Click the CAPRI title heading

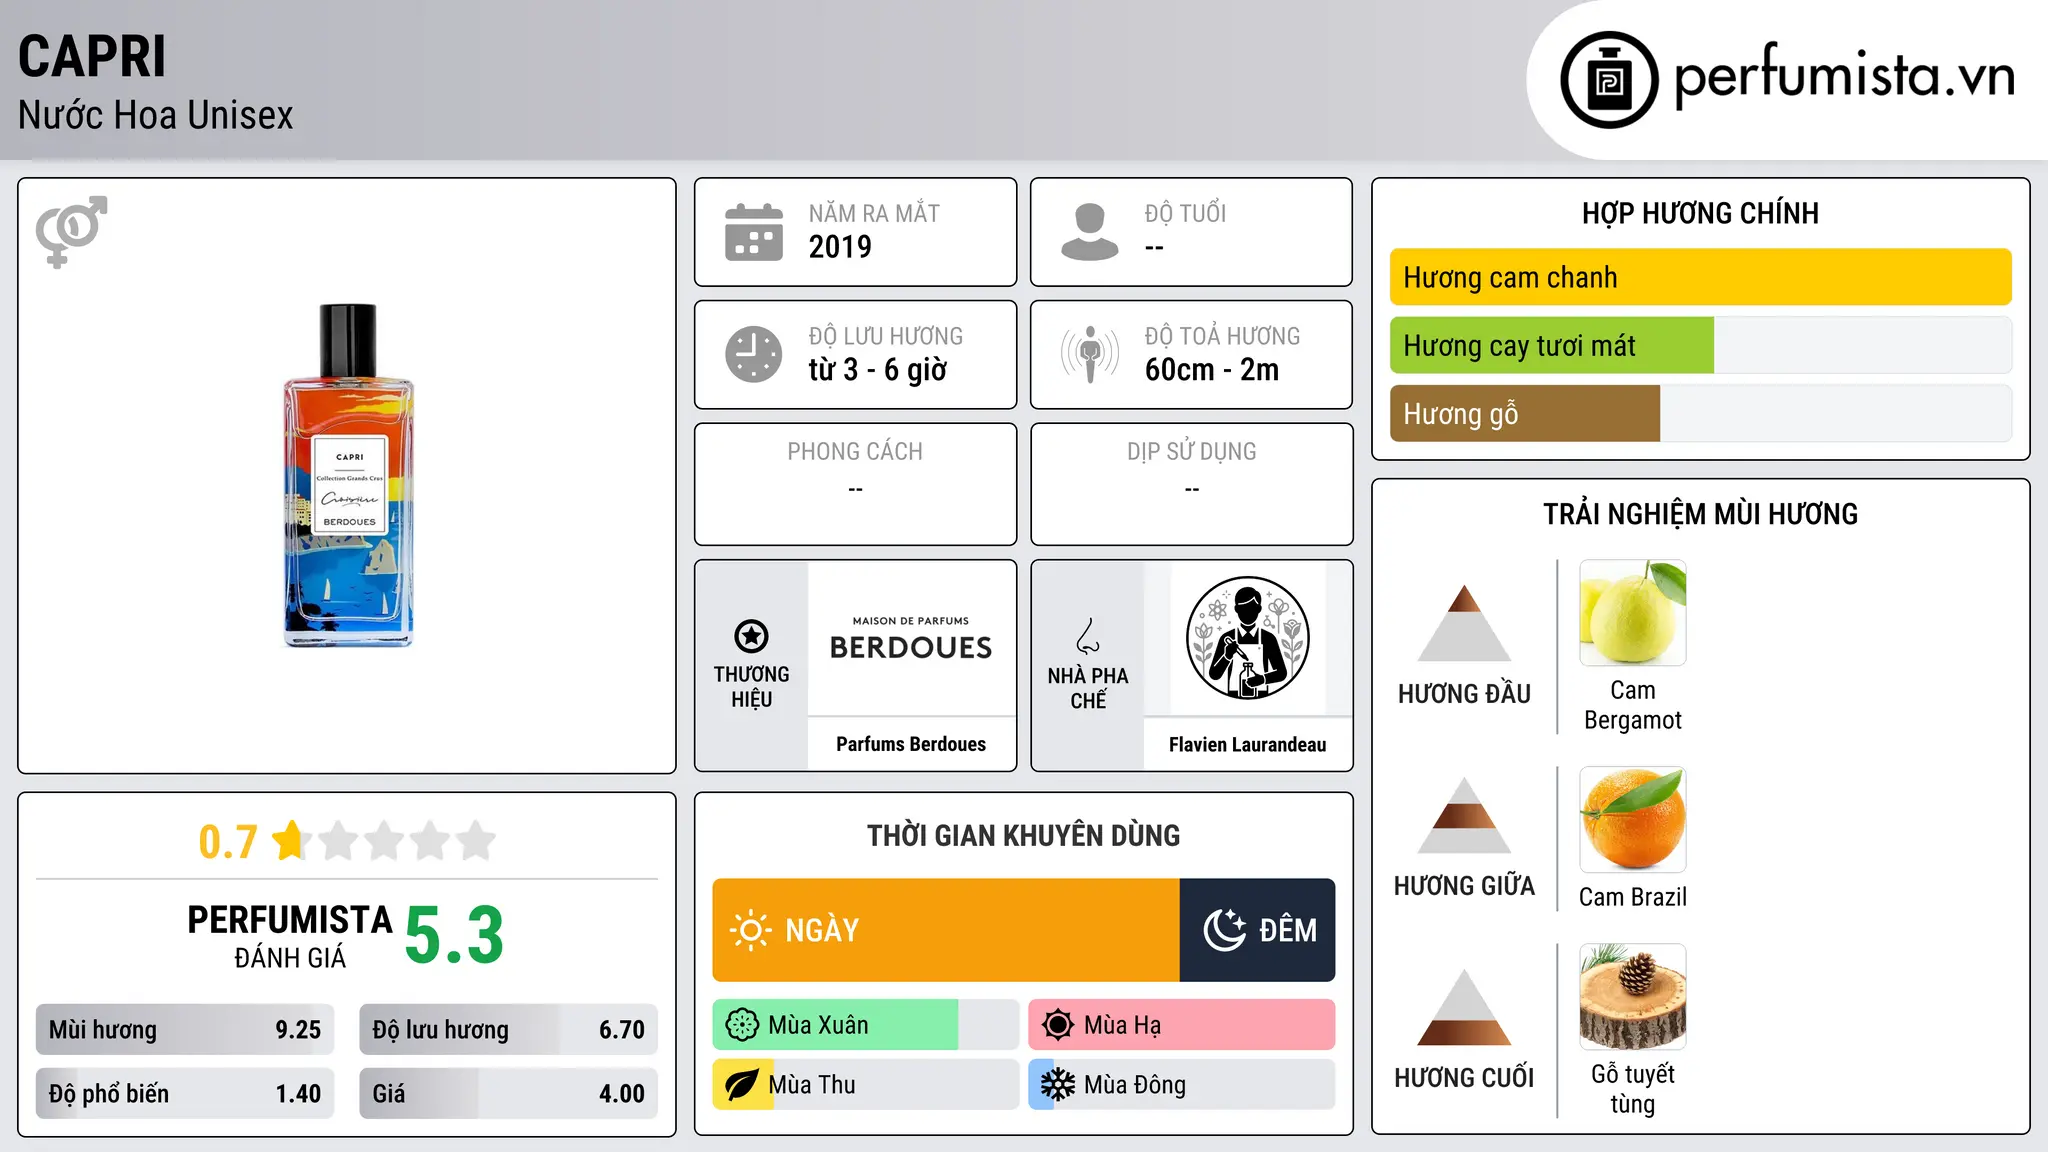(x=92, y=57)
